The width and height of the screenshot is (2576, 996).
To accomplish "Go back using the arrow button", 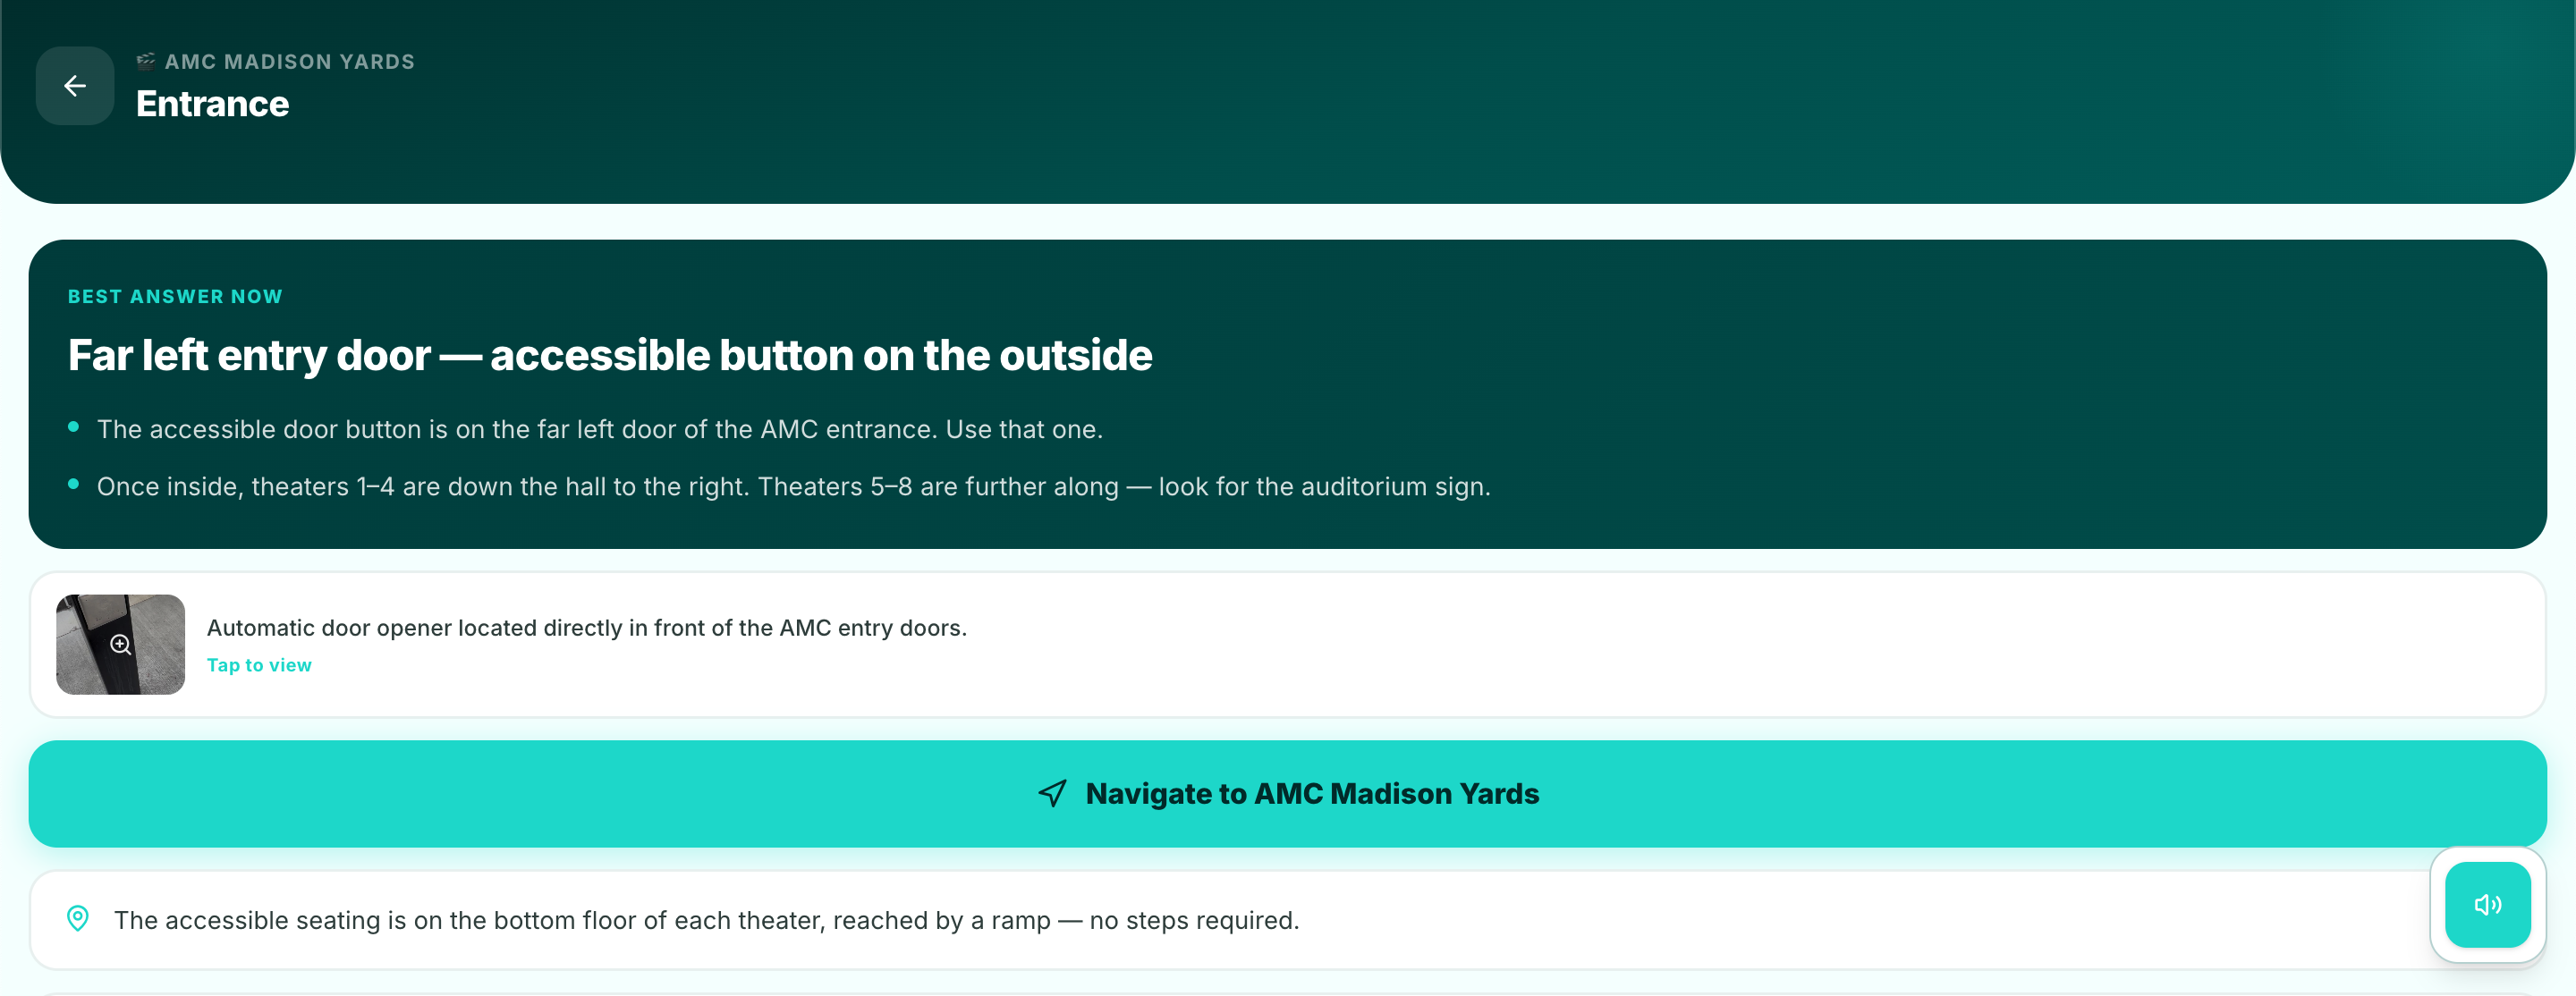I will click(x=75, y=86).
